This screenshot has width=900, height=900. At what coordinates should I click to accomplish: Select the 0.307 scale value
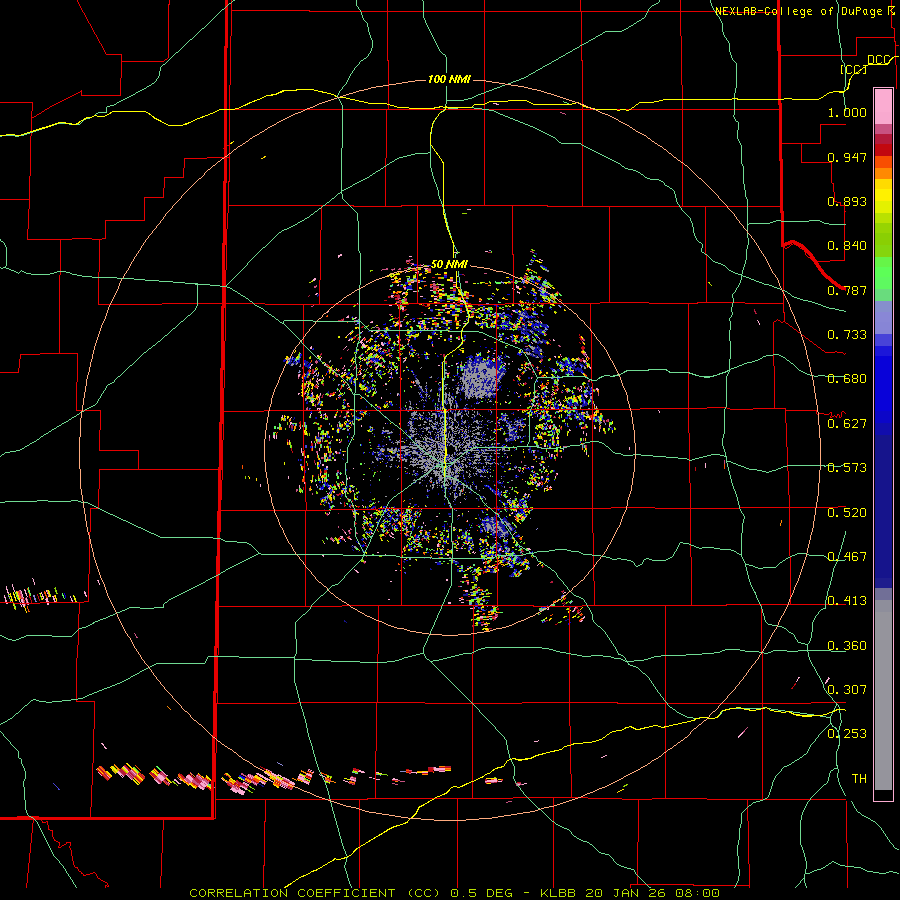click(x=847, y=690)
